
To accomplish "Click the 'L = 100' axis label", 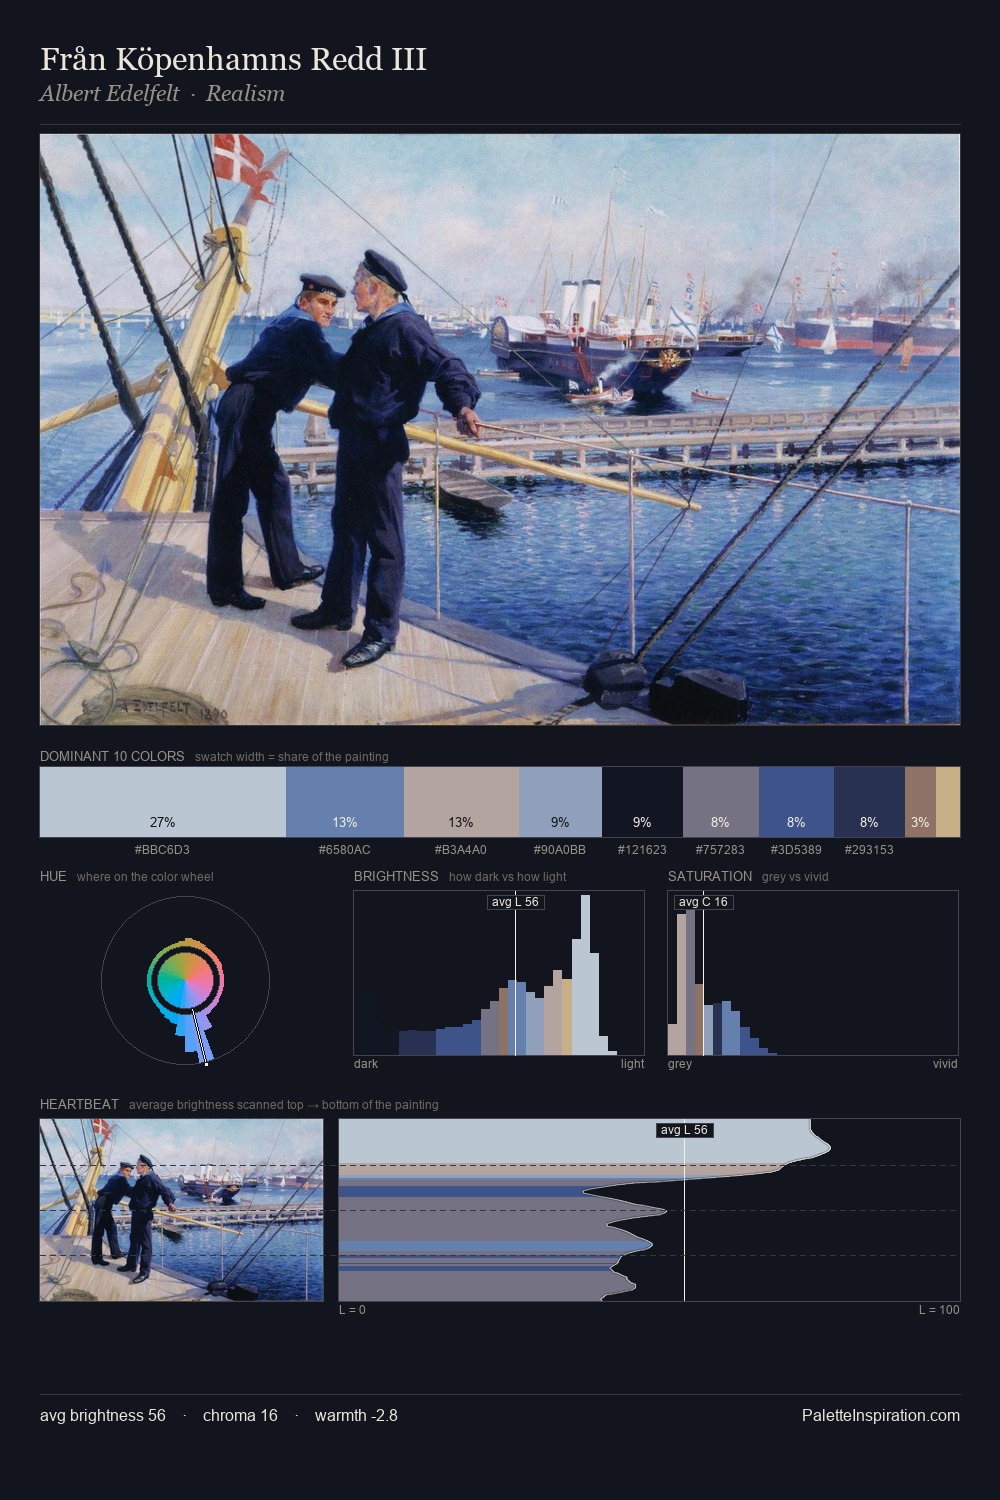I will click(939, 1310).
